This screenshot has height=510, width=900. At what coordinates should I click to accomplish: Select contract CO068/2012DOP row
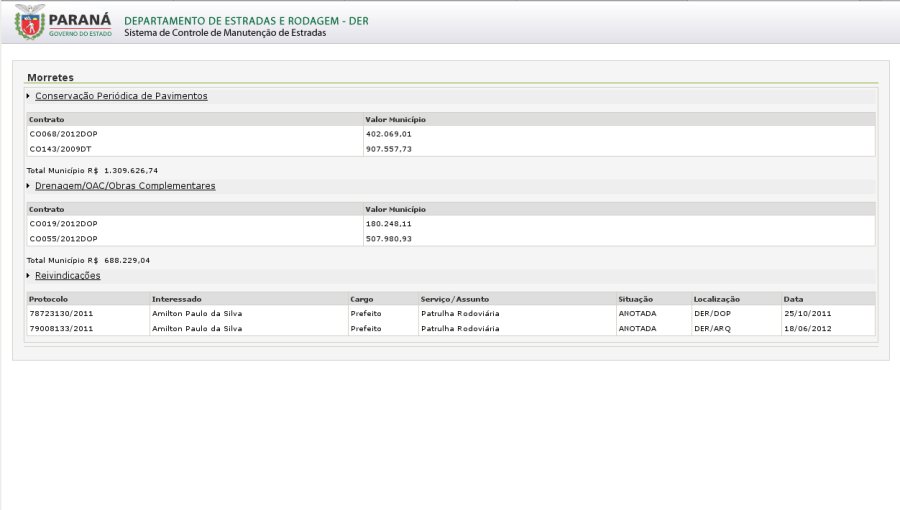(x=63, y=133)
